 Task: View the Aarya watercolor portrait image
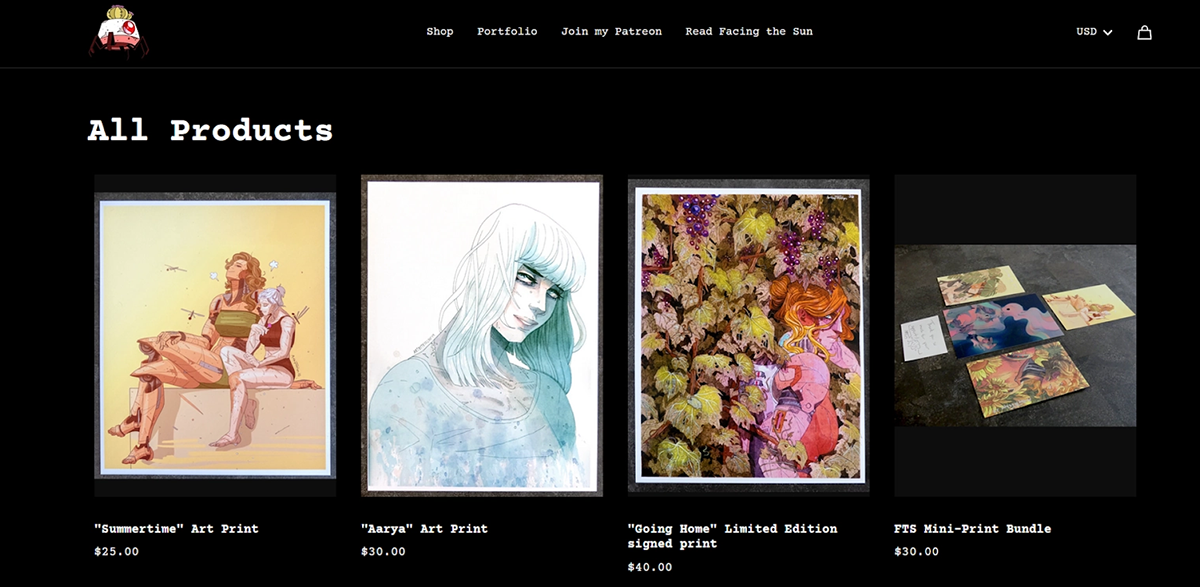[482, 336]
